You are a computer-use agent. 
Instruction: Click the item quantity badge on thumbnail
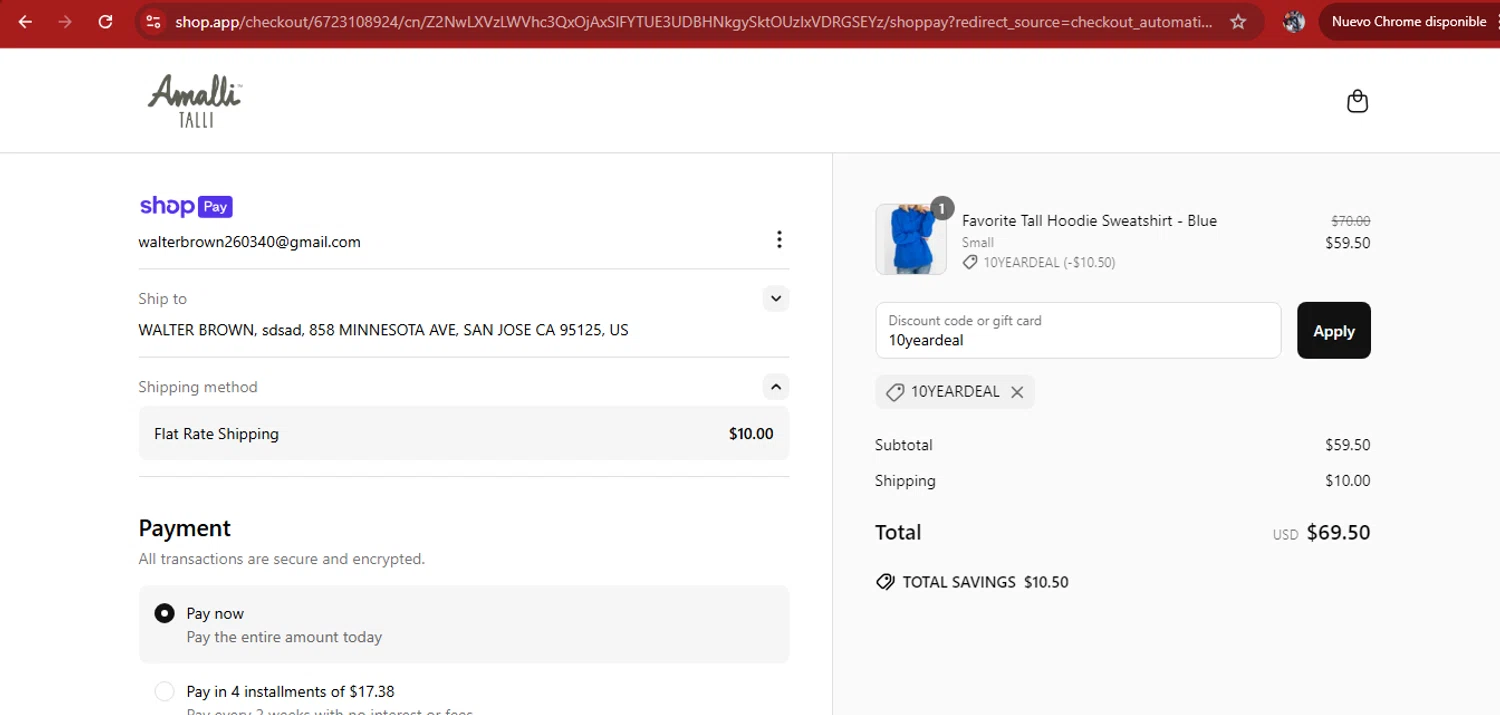pyautogui.click(x=941, y=208)
